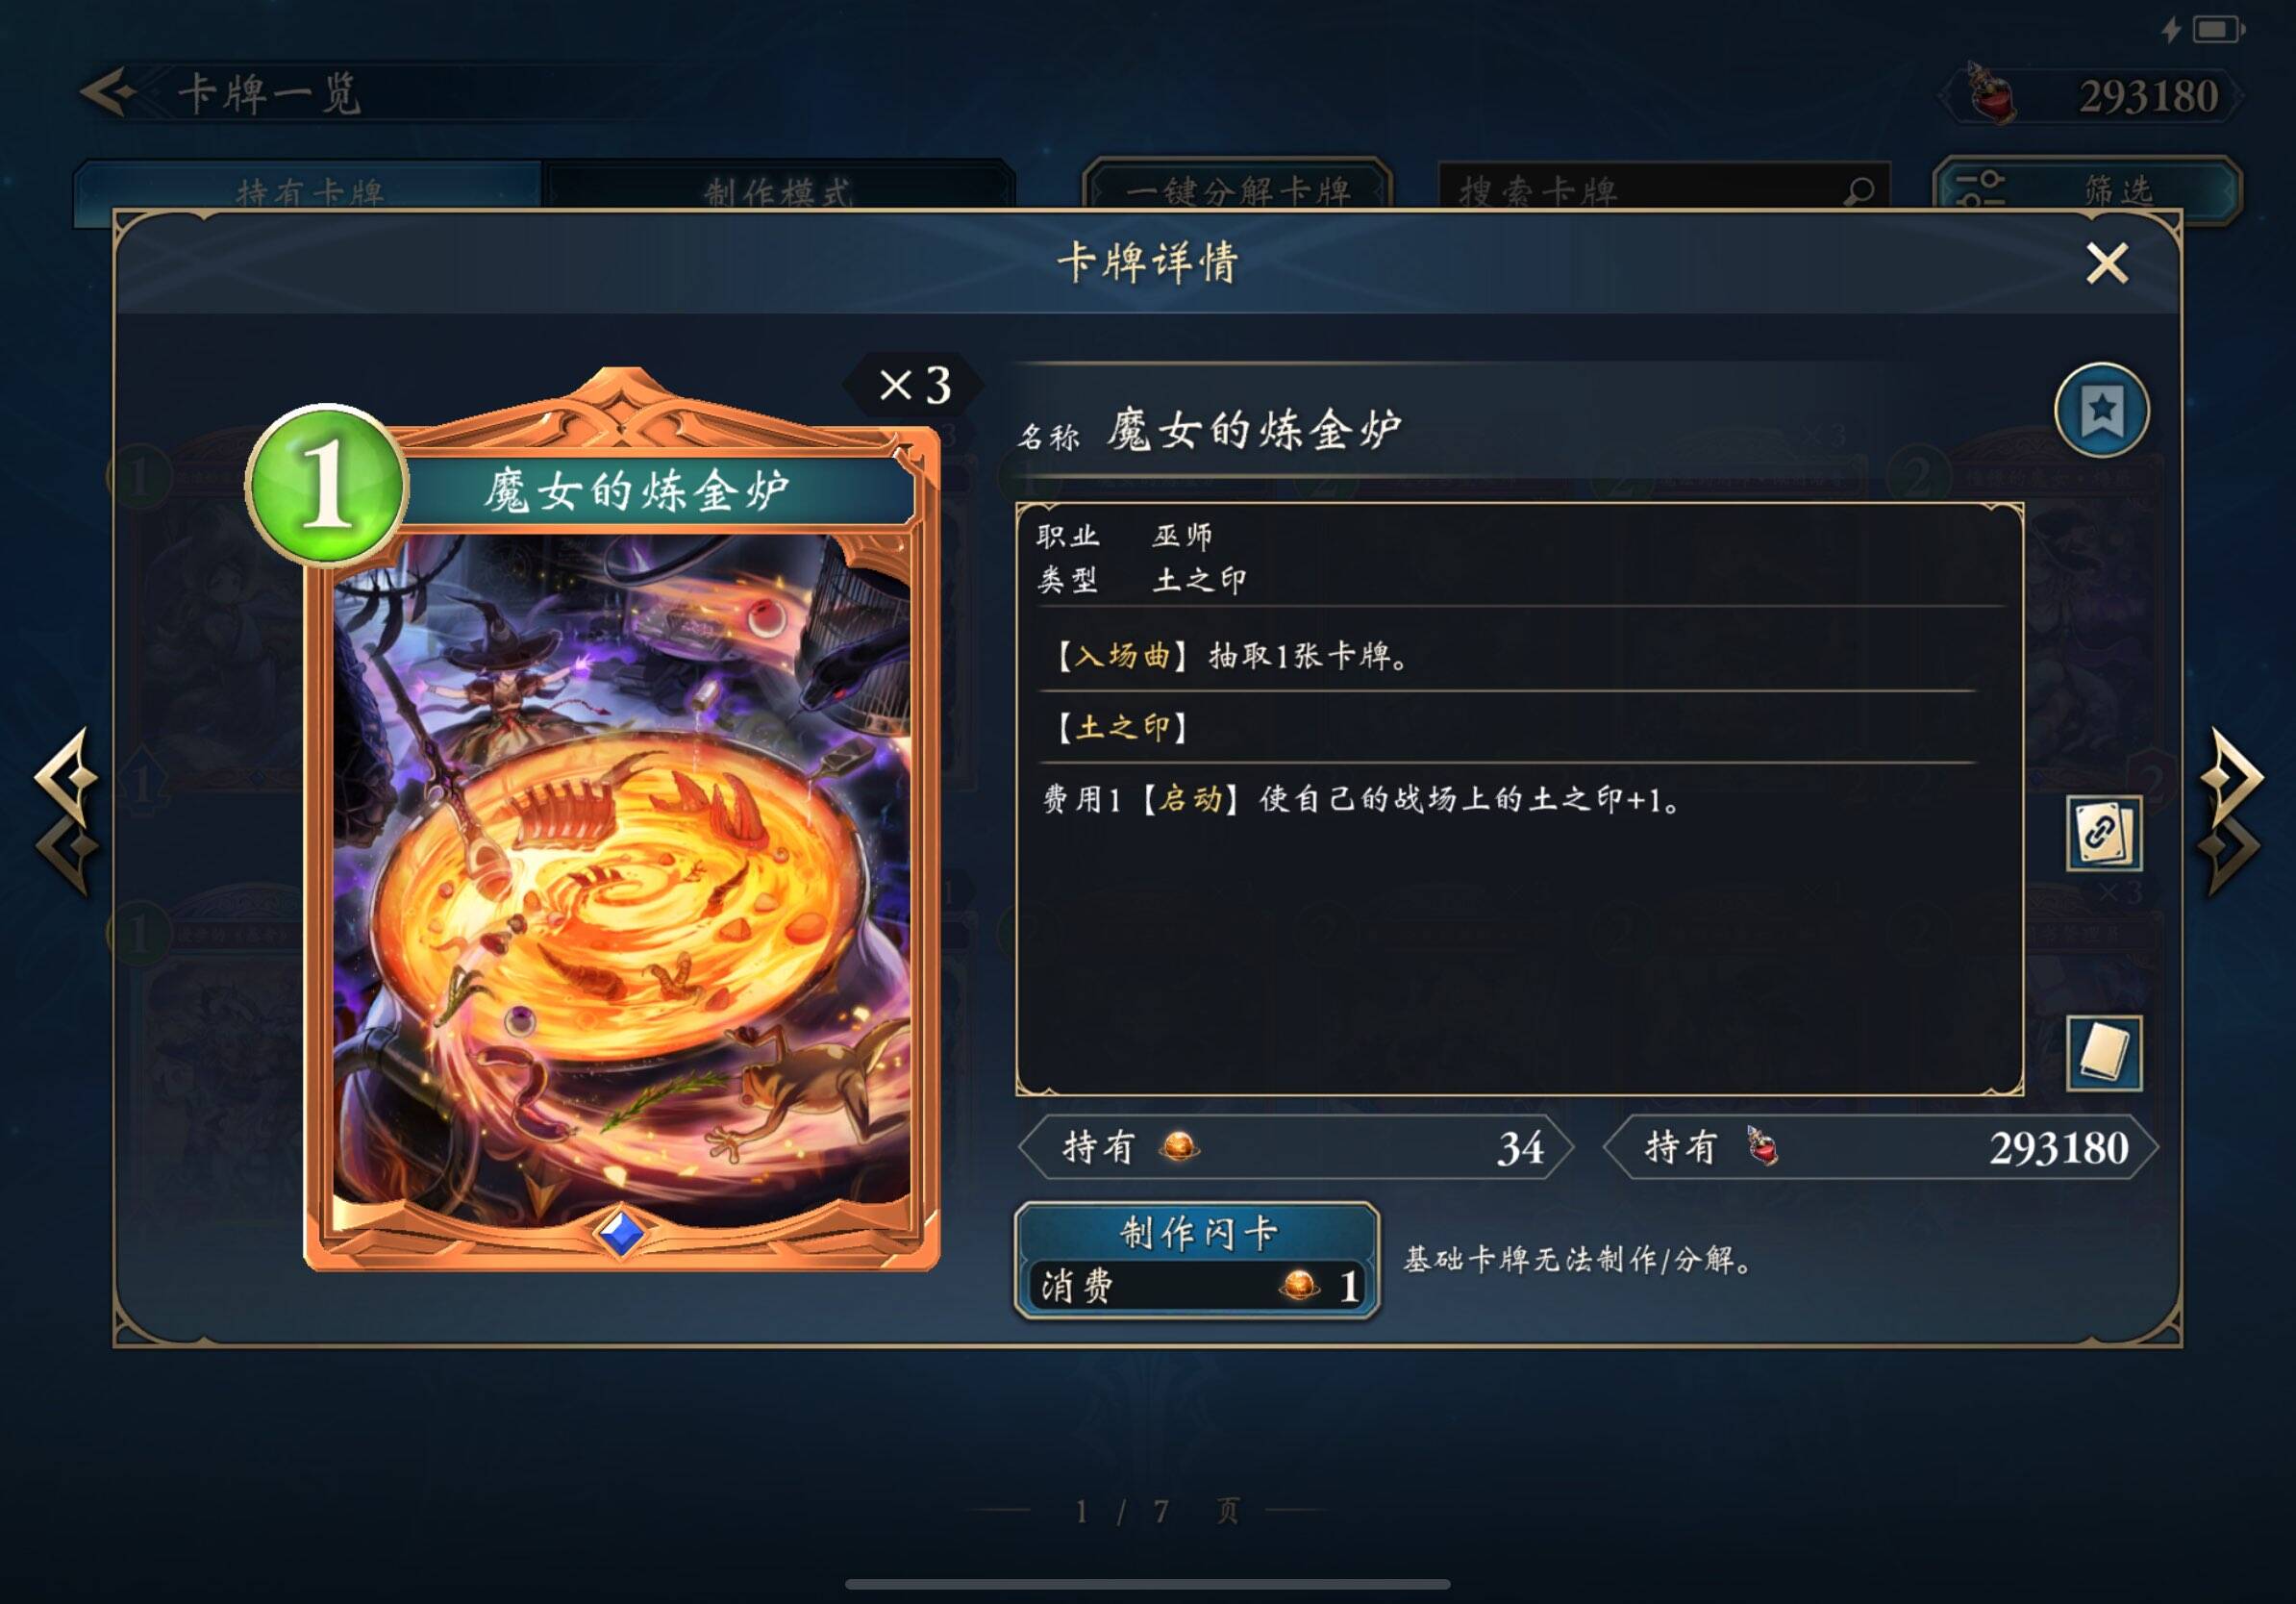Open the card flavor text page icon

[x=2104, y=1053]
